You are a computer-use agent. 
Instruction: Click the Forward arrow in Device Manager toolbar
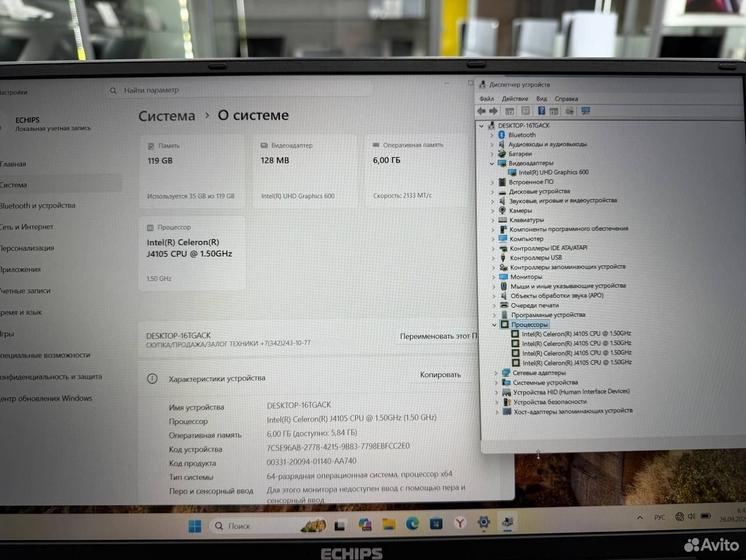pos(493,111)
